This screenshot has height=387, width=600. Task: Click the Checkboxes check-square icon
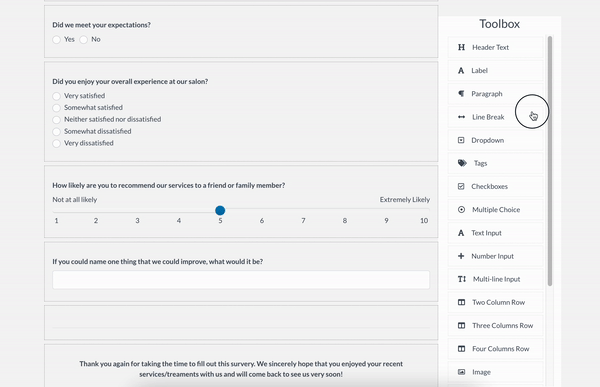pos(461,186)
